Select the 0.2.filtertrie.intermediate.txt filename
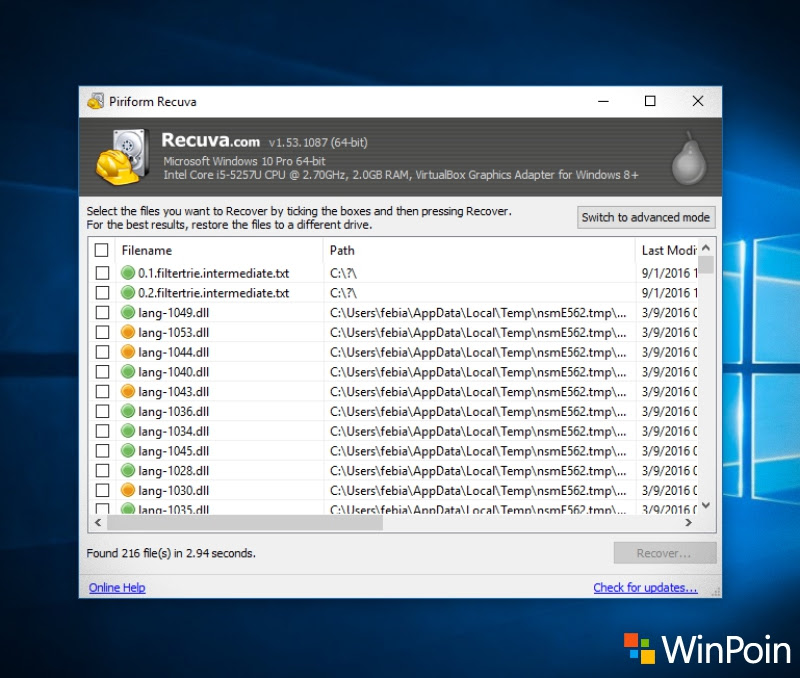 click(213, 293)
